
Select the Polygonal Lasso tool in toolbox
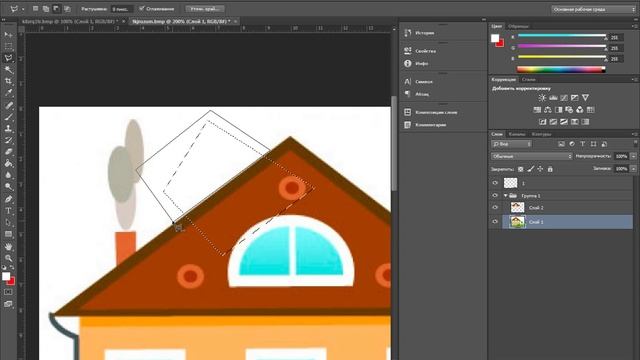click(8, 58)
